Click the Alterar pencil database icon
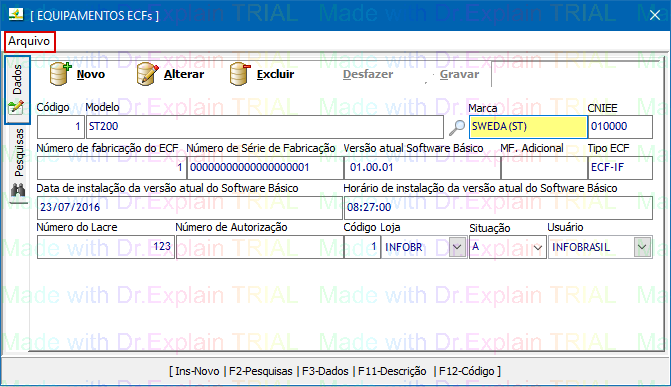 [148, 74]
